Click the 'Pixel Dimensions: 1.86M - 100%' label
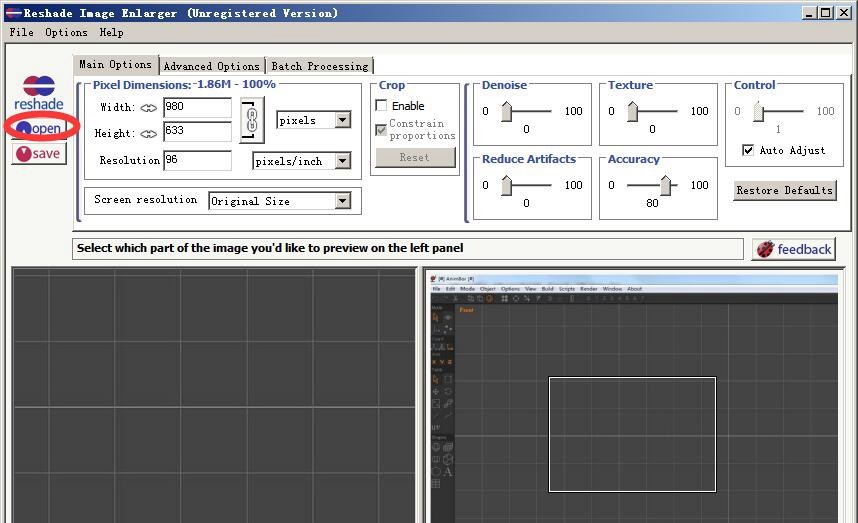Screen dimensions: 858x523 coord(184,85)
